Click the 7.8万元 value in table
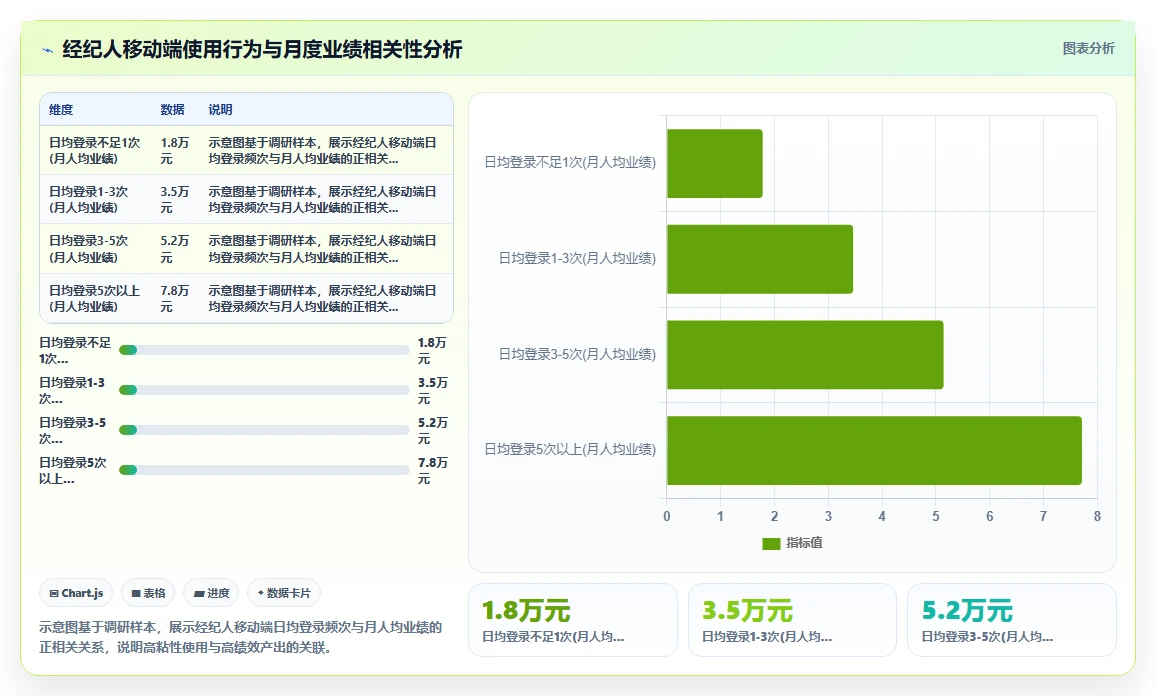This screenshot has width=1156, height=696. point(175,299)
